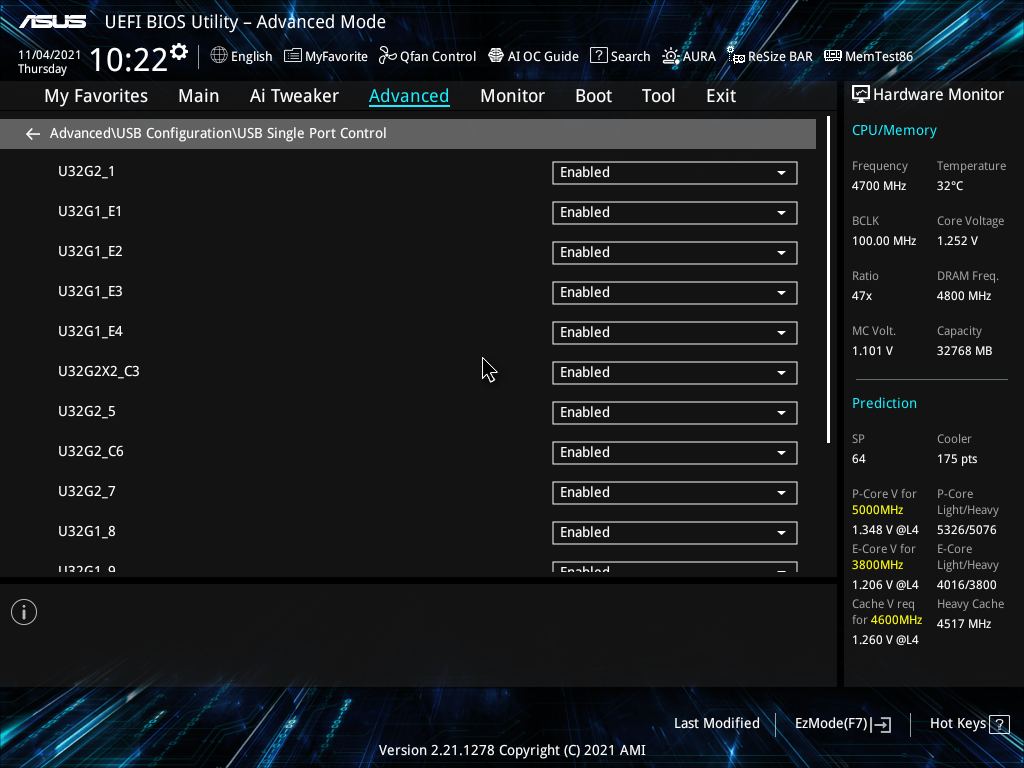Image resolution: width=1024 pixels, height=768 pixels.
Task: Switch to the Exit tab
Action: tap(721, 96)
